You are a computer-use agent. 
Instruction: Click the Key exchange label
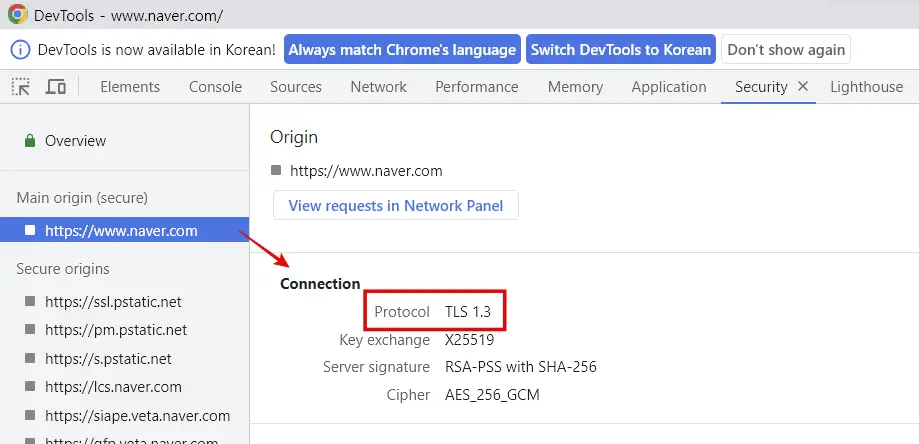tap(384, 340)
